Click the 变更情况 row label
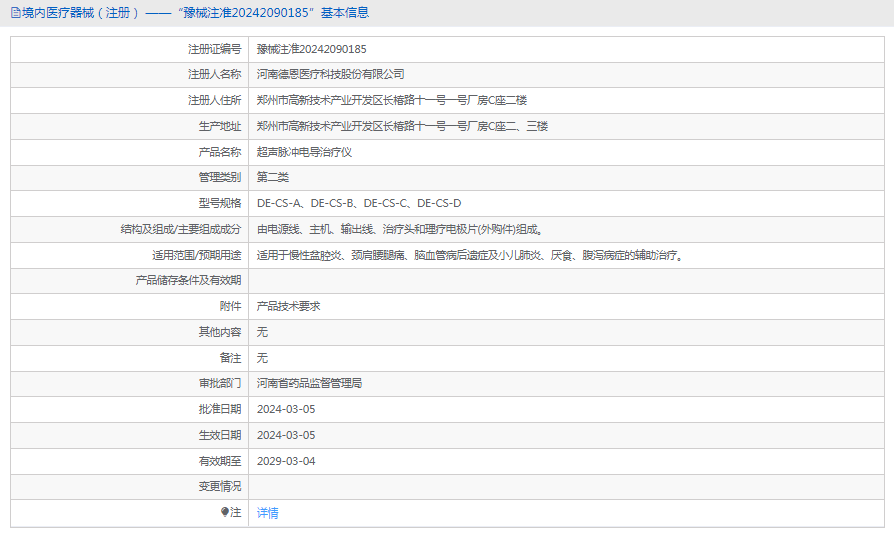Viewport: 894px width, 533px height. pos(220,486)
